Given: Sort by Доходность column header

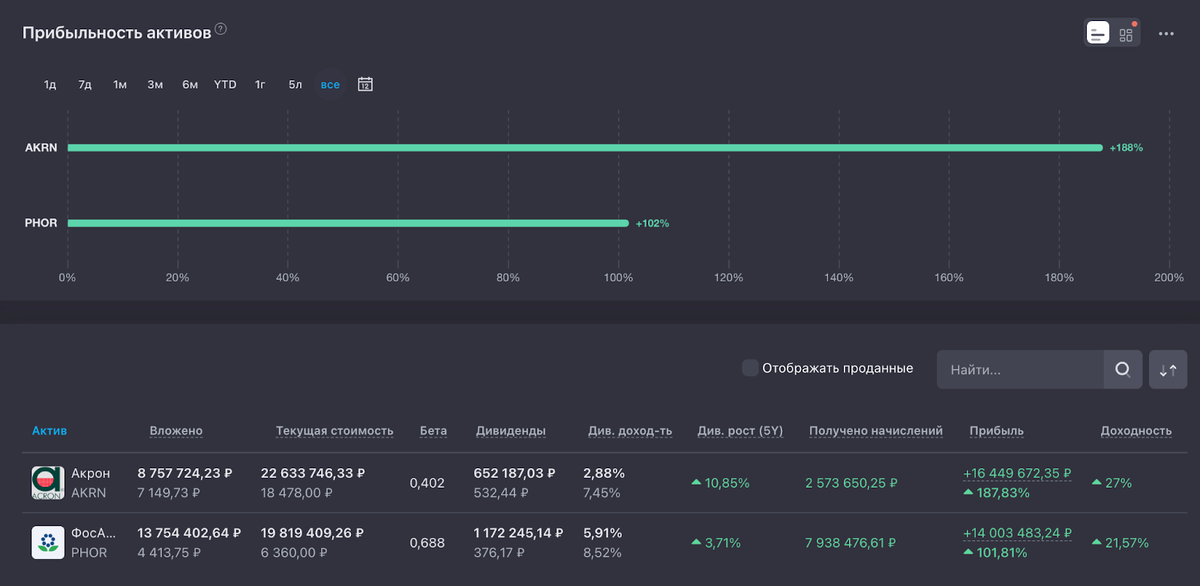Looking at the screenshot, I should click(1135, 431).
